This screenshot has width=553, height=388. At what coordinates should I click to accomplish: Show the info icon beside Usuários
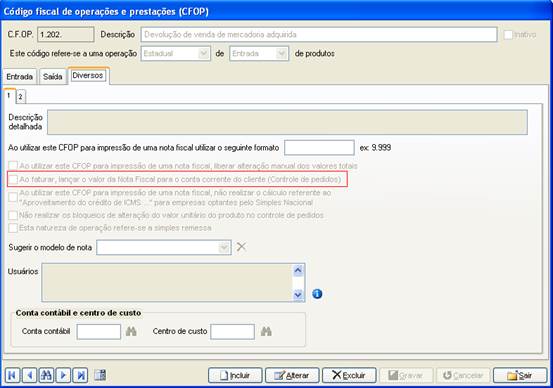(x=317, y=293)
